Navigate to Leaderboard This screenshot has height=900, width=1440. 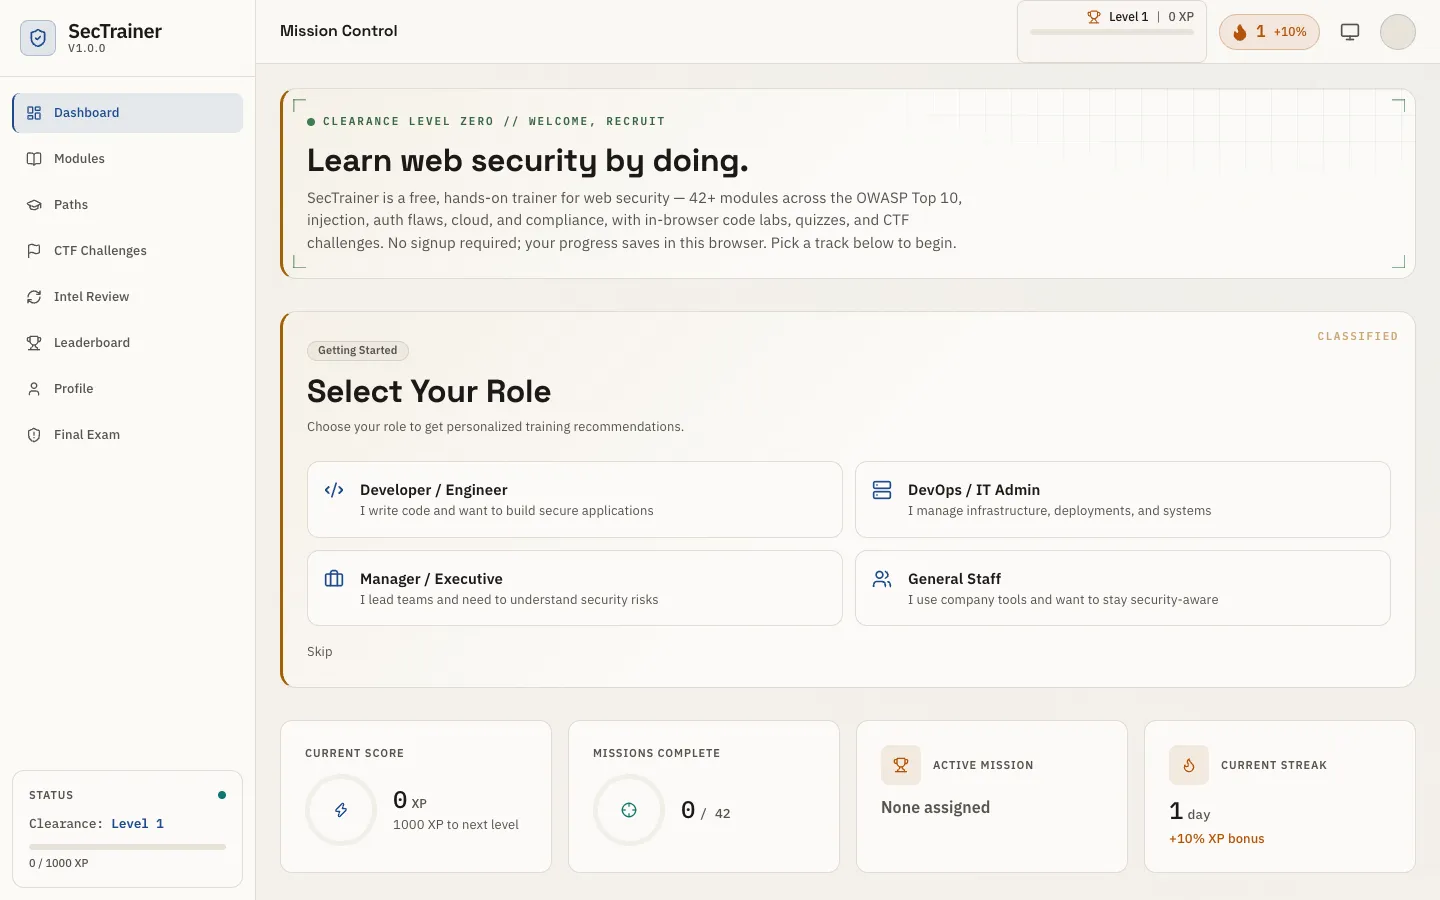[128, 343]
